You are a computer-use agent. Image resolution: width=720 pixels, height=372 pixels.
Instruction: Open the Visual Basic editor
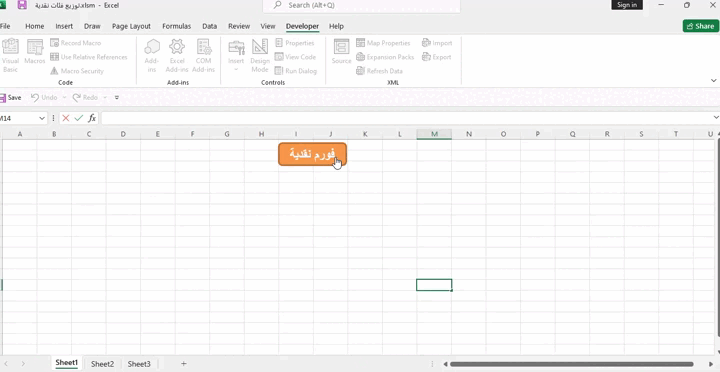[10, 56]
